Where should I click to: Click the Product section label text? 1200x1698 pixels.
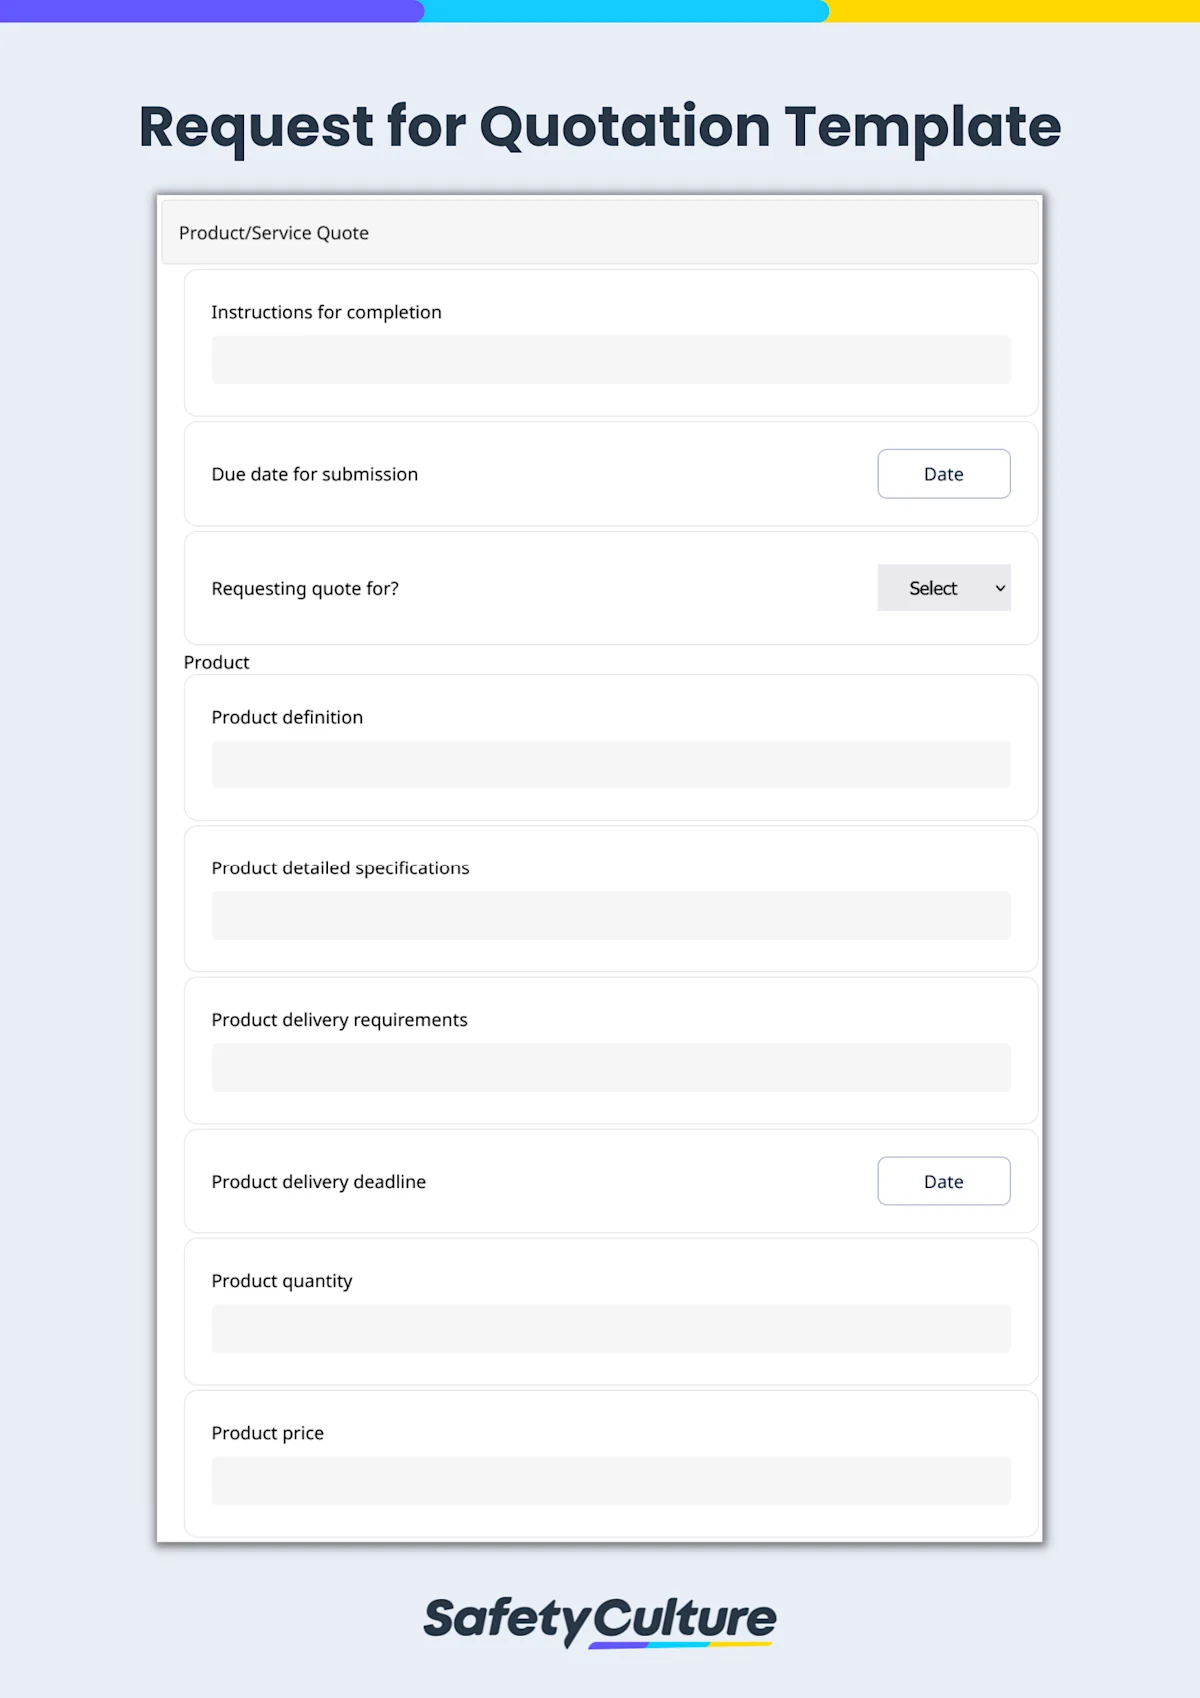[216, 662]
